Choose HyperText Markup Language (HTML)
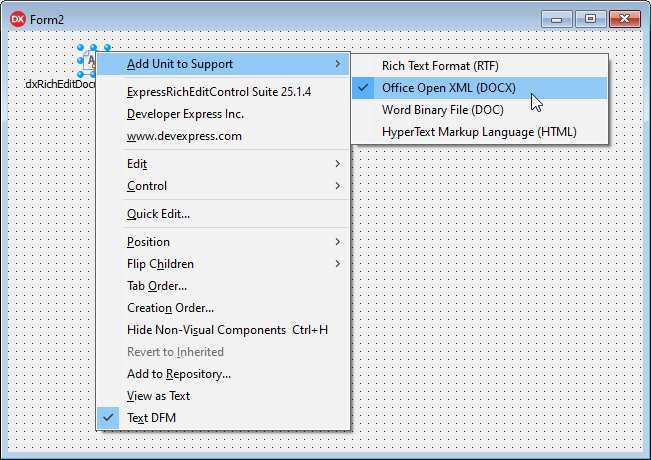 (480, 132)
